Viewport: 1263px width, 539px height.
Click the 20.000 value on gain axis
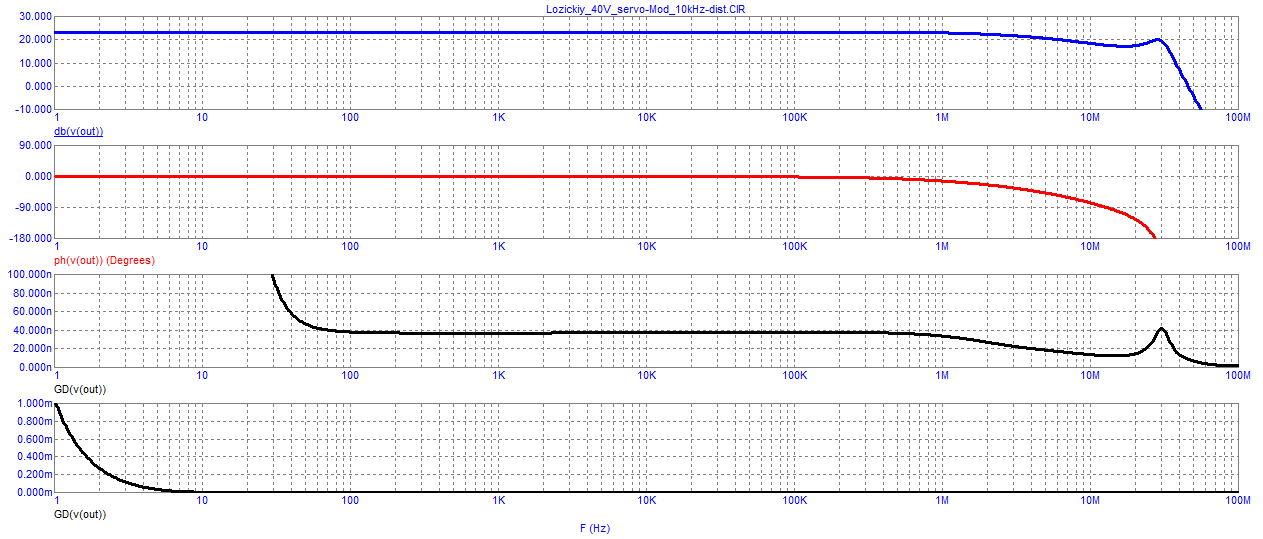35,40
